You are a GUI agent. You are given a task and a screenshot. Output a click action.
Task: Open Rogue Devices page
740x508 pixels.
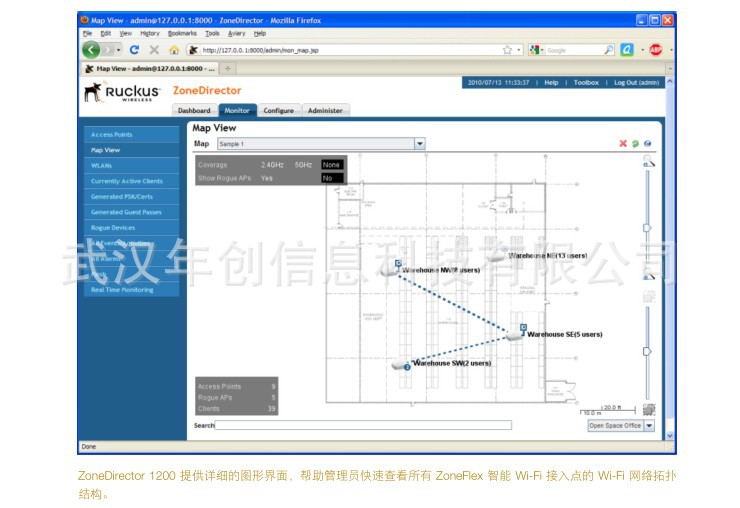pos(132,228)
